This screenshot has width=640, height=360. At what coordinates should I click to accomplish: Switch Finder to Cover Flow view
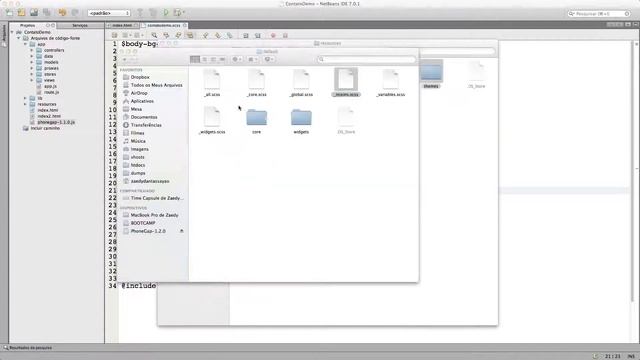222,60
